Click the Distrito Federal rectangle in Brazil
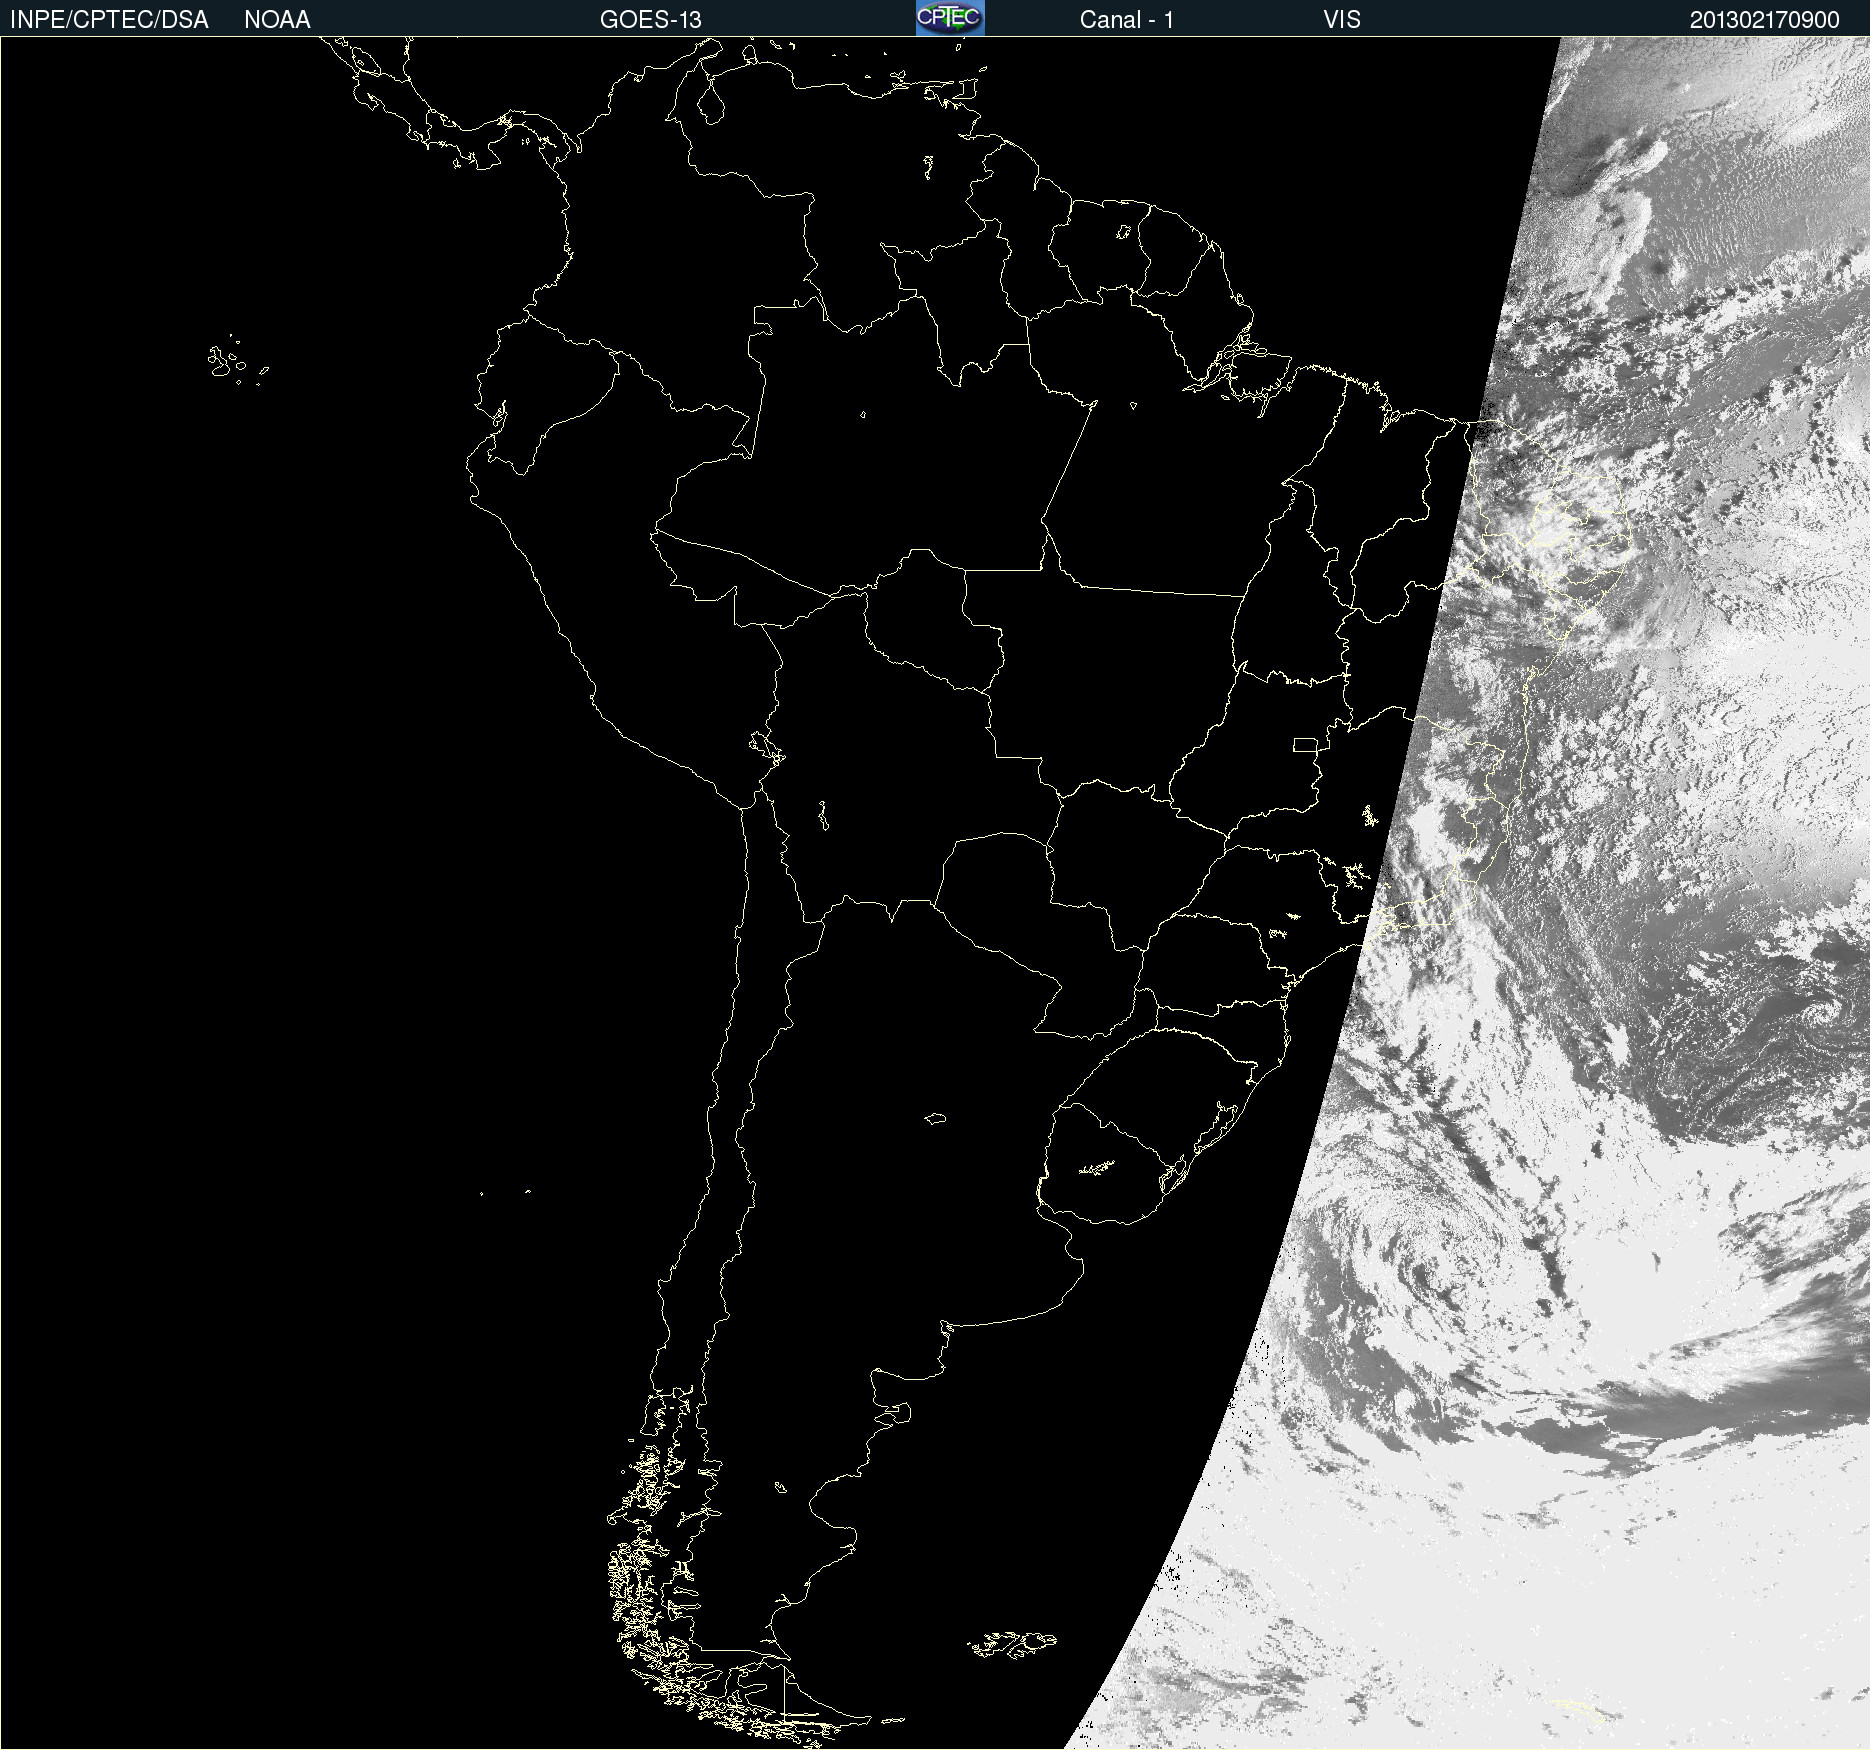The image size is (1870, 1750). (1305, 744)
